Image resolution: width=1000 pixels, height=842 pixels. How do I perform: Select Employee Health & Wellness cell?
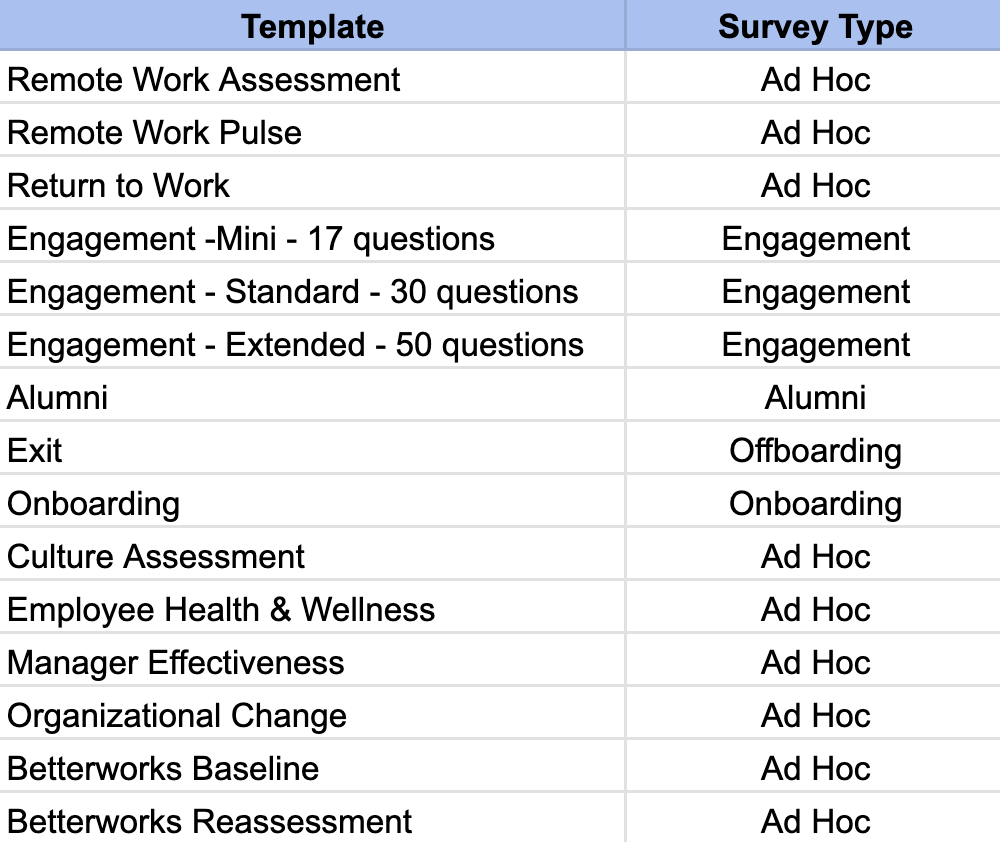(x=312, y=607)
